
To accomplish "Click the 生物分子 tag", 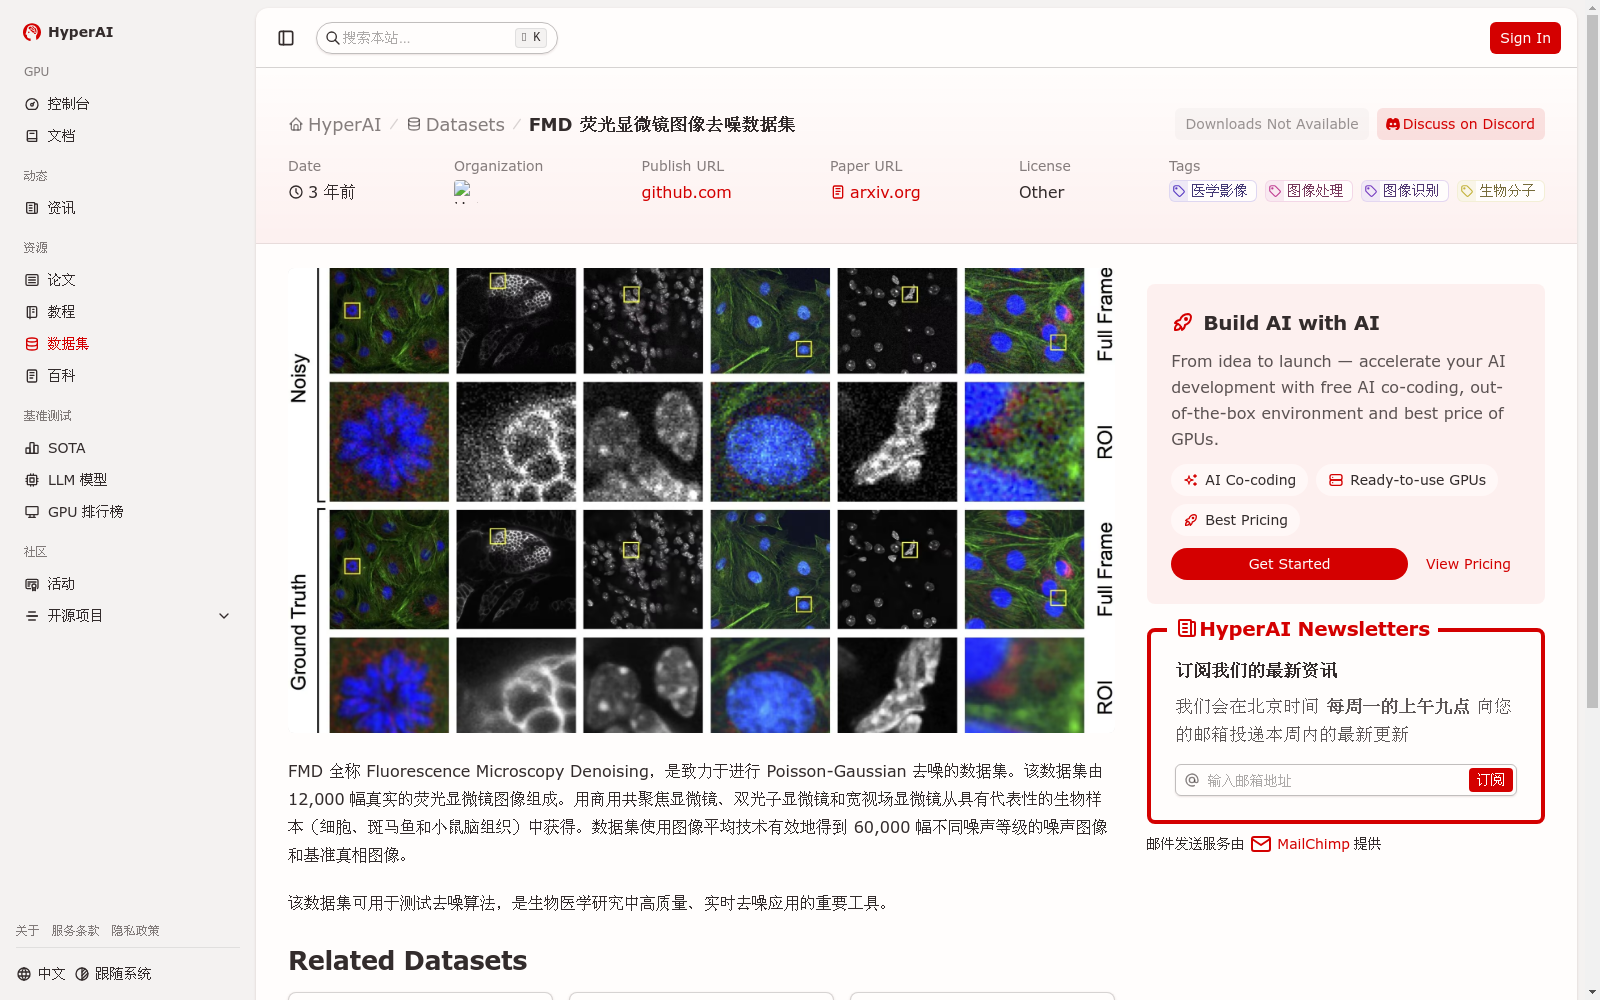I will pyautogui.click(x=1501, y=191).
